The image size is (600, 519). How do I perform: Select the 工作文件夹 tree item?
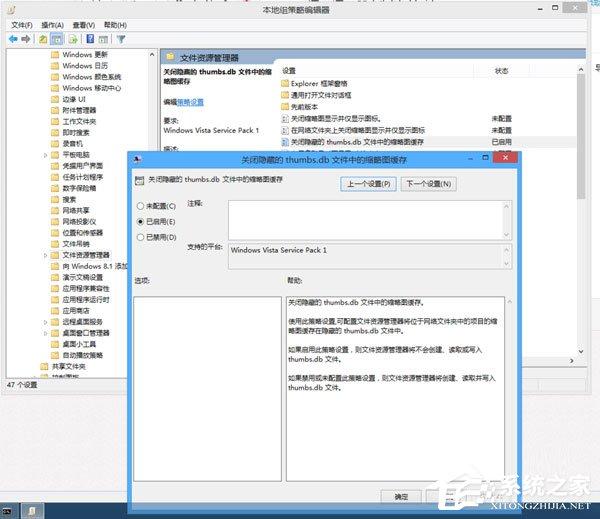pyautogui.click(x=79, y=122)
